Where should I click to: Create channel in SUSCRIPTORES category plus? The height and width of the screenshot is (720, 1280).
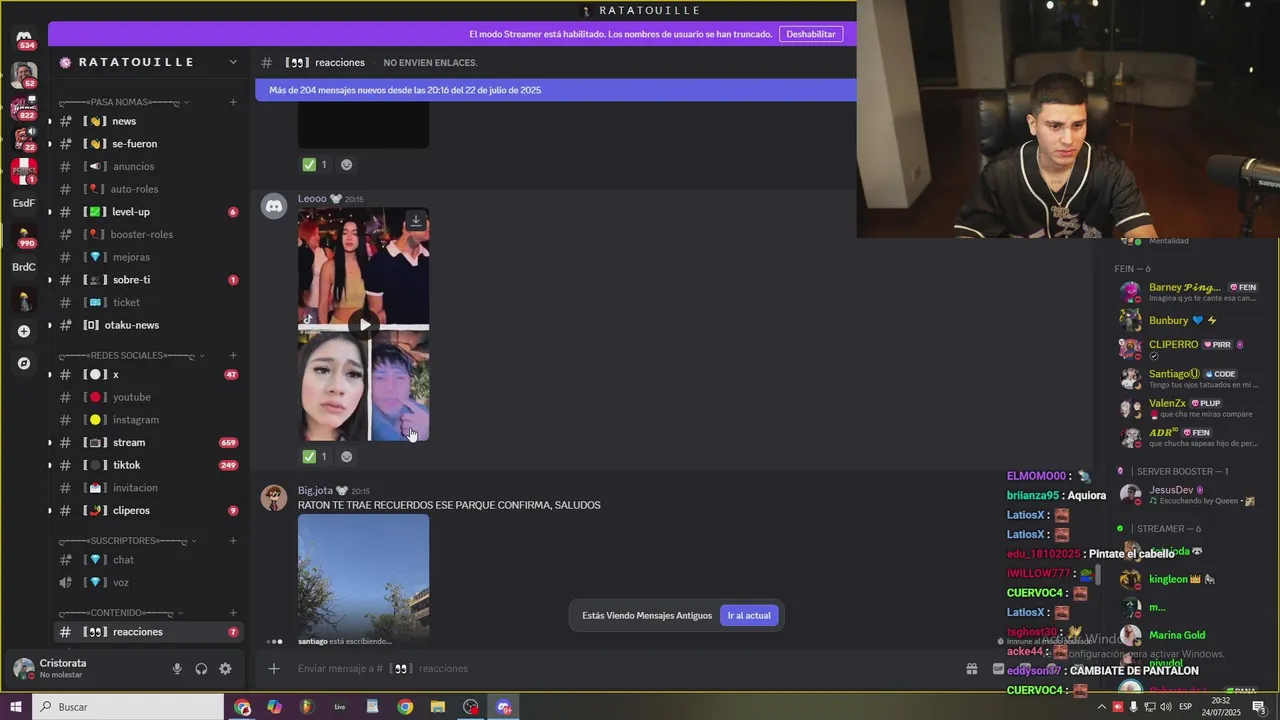point(233,541)
